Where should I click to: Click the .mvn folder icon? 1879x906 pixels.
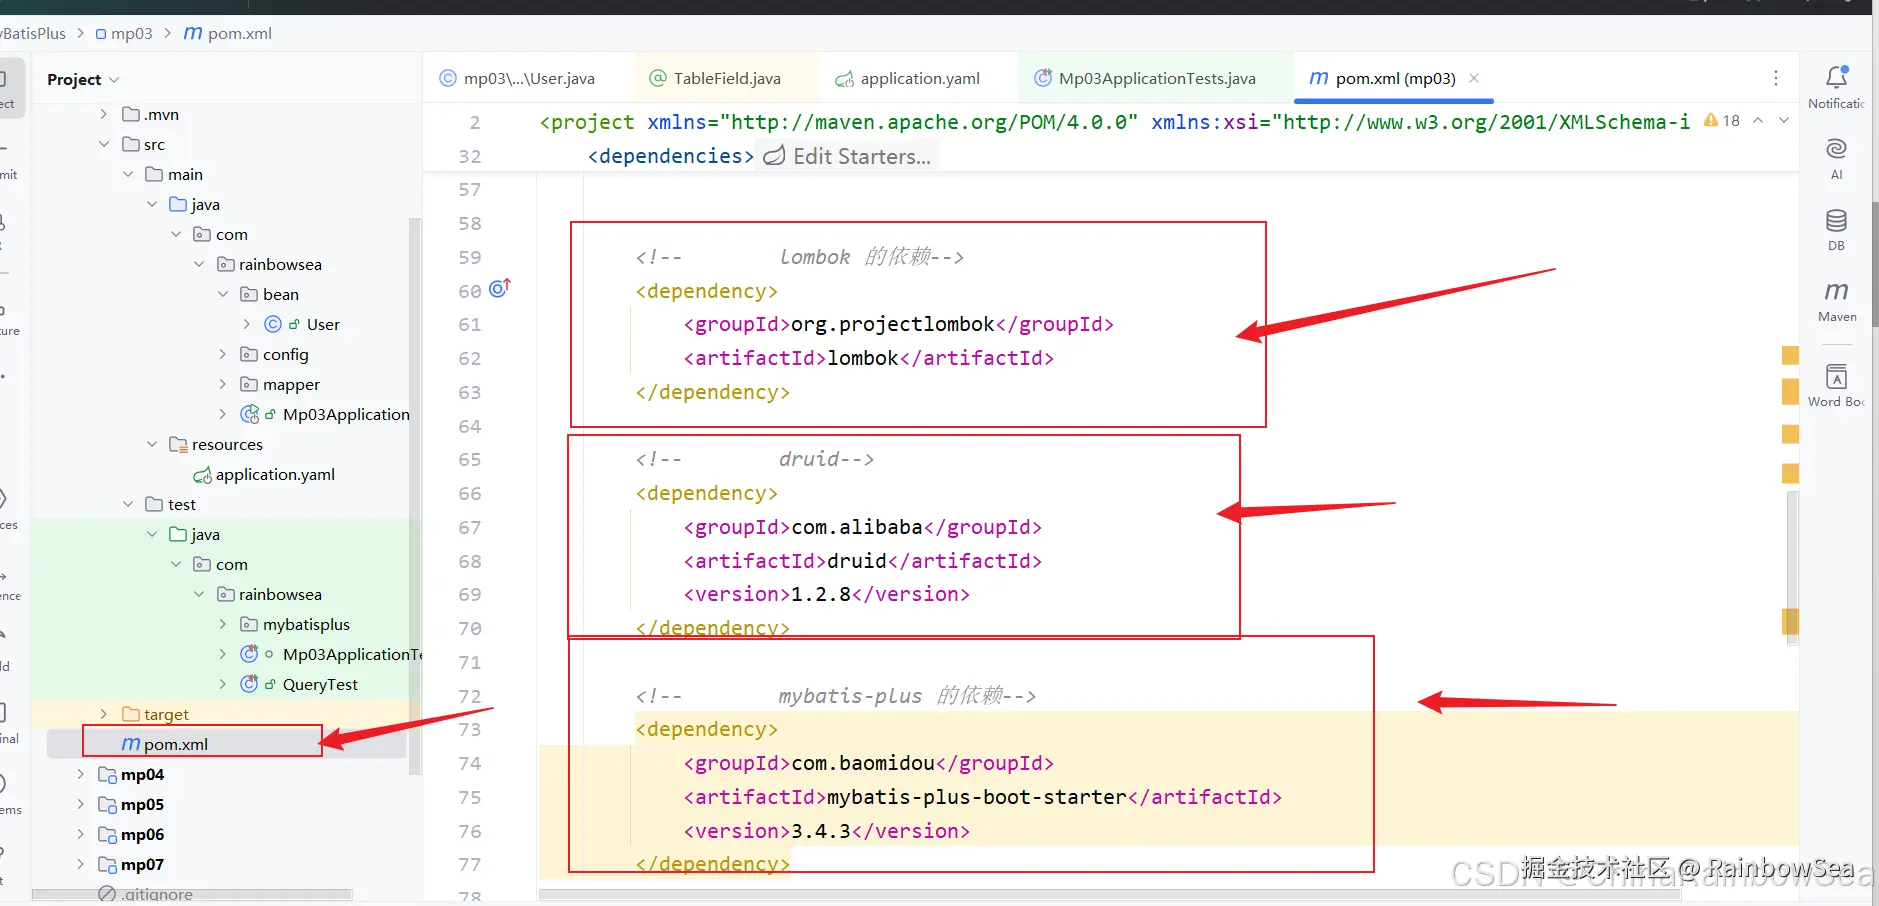130,114
